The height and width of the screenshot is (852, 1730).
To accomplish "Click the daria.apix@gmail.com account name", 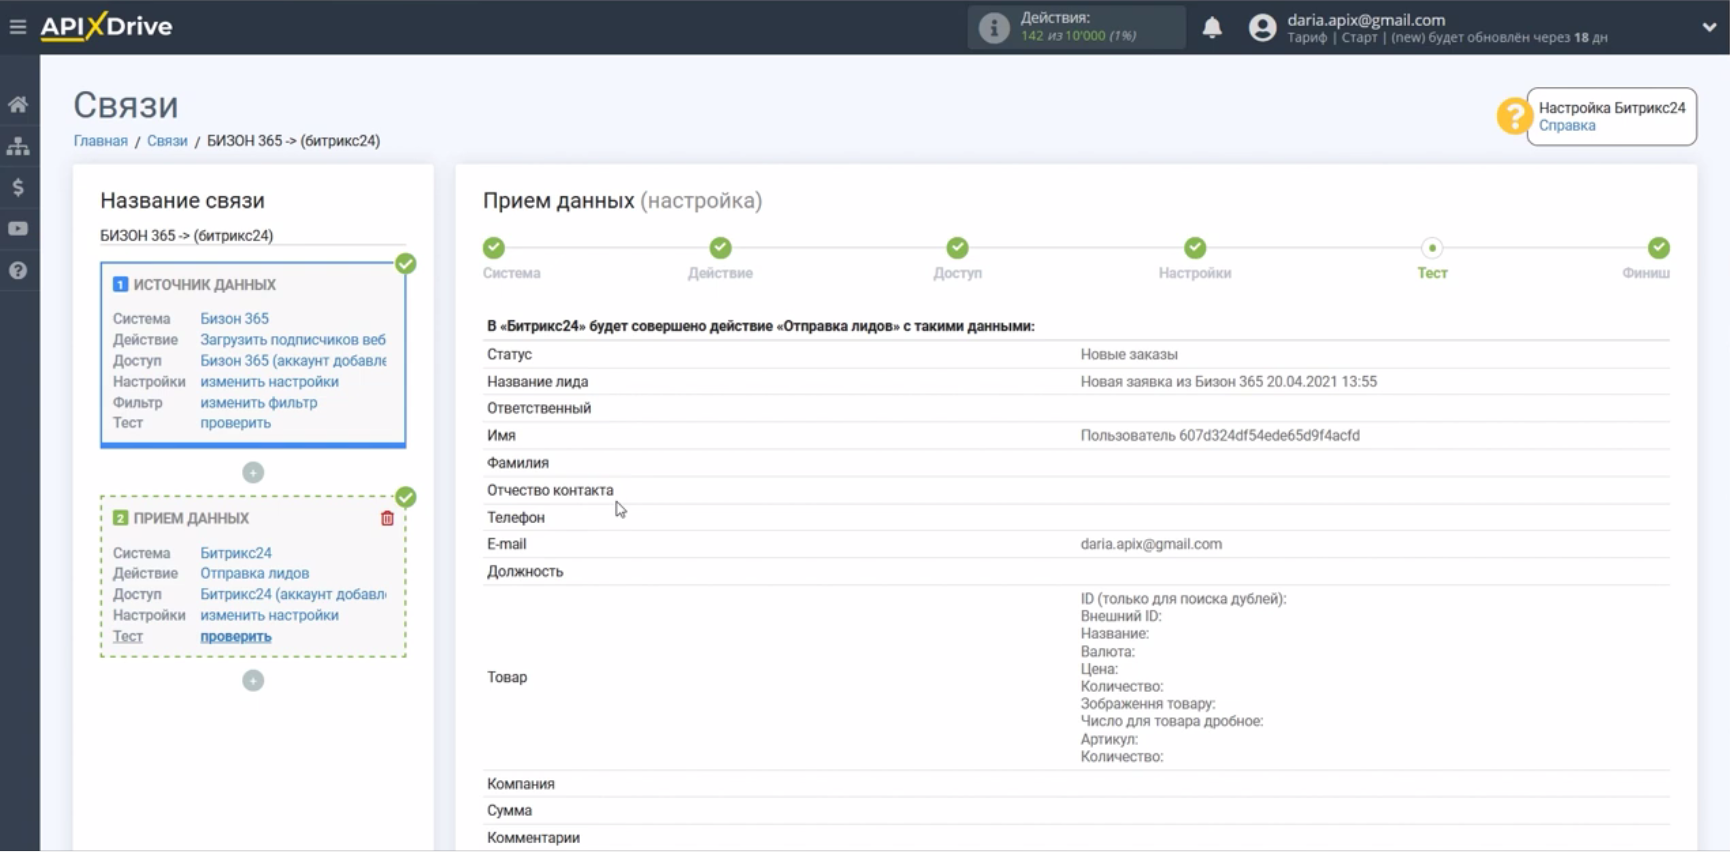I will [x=1366, y=20].
